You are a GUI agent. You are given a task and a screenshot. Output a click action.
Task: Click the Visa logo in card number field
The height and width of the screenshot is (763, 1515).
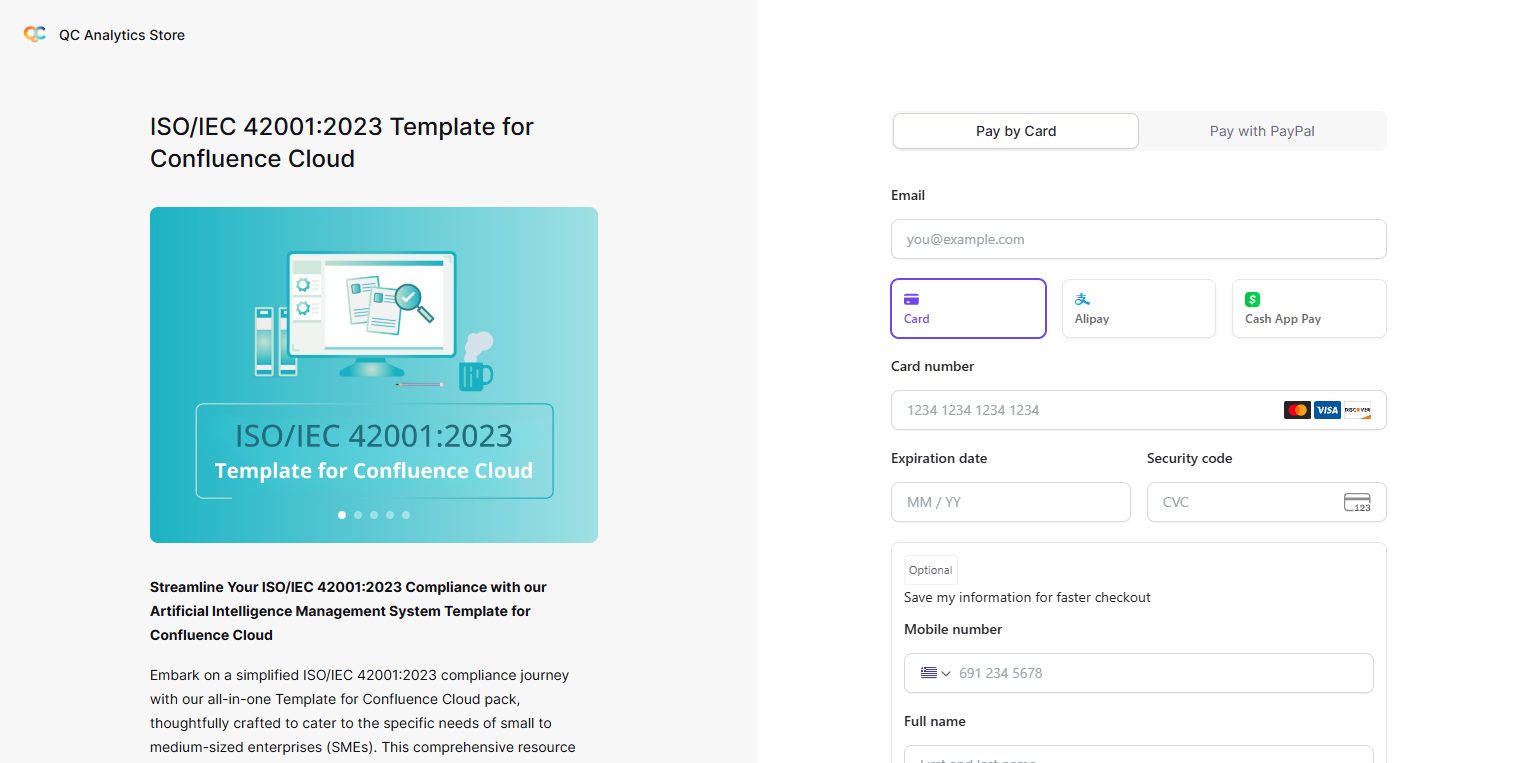coord(1327,410)
